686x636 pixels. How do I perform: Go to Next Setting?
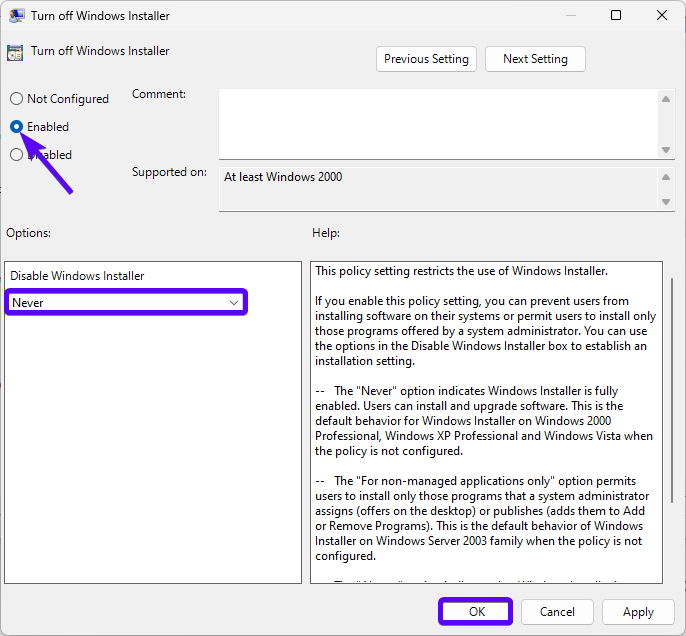535,59
